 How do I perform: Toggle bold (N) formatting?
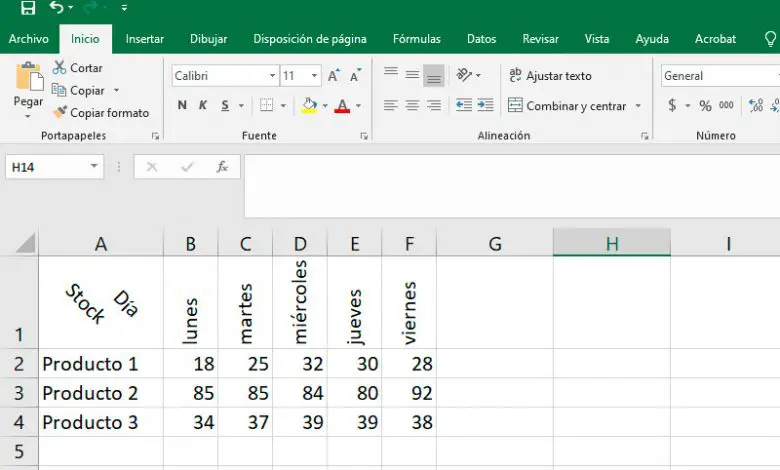[182, 105]
